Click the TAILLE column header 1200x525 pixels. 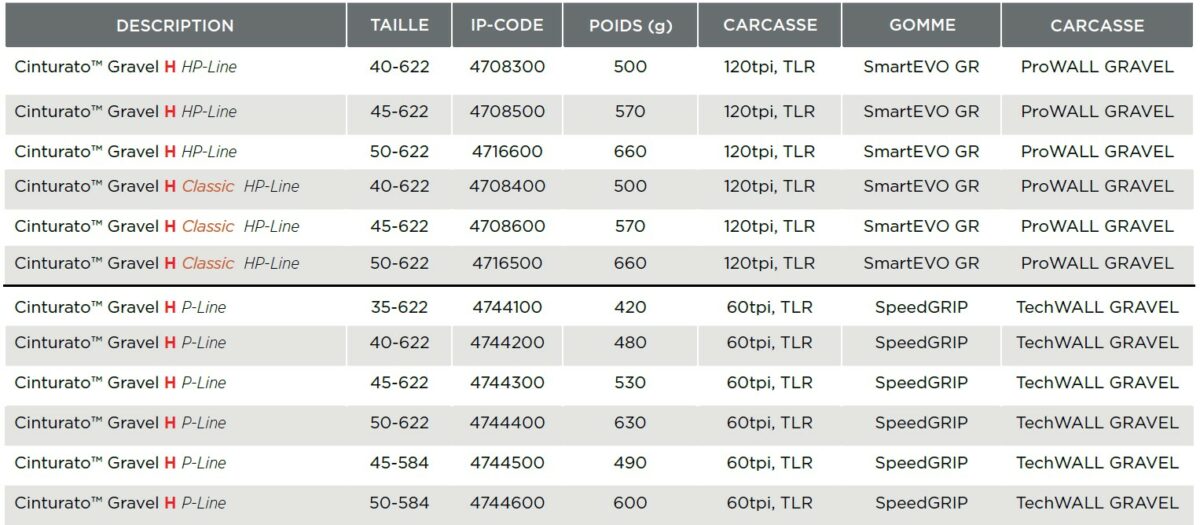click(x=399, y=26)
